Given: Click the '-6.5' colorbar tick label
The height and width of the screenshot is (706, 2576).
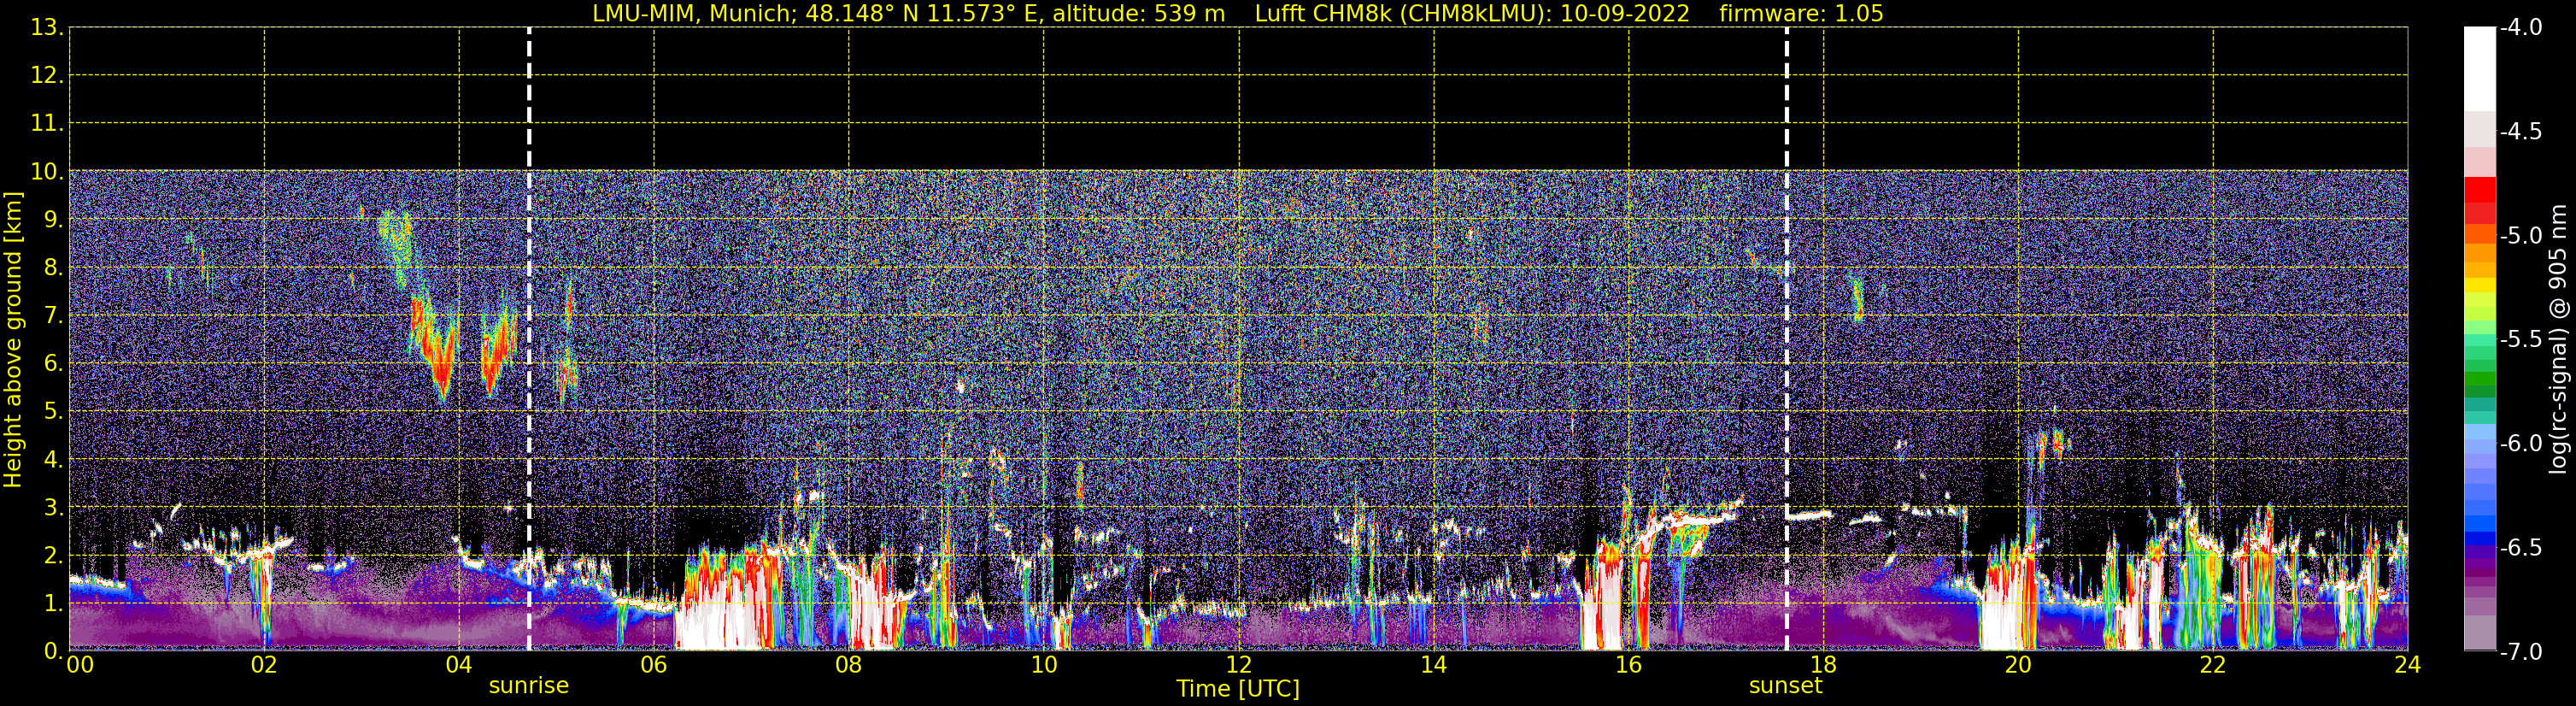Looking at the screenshot, I should [2520, 548].
